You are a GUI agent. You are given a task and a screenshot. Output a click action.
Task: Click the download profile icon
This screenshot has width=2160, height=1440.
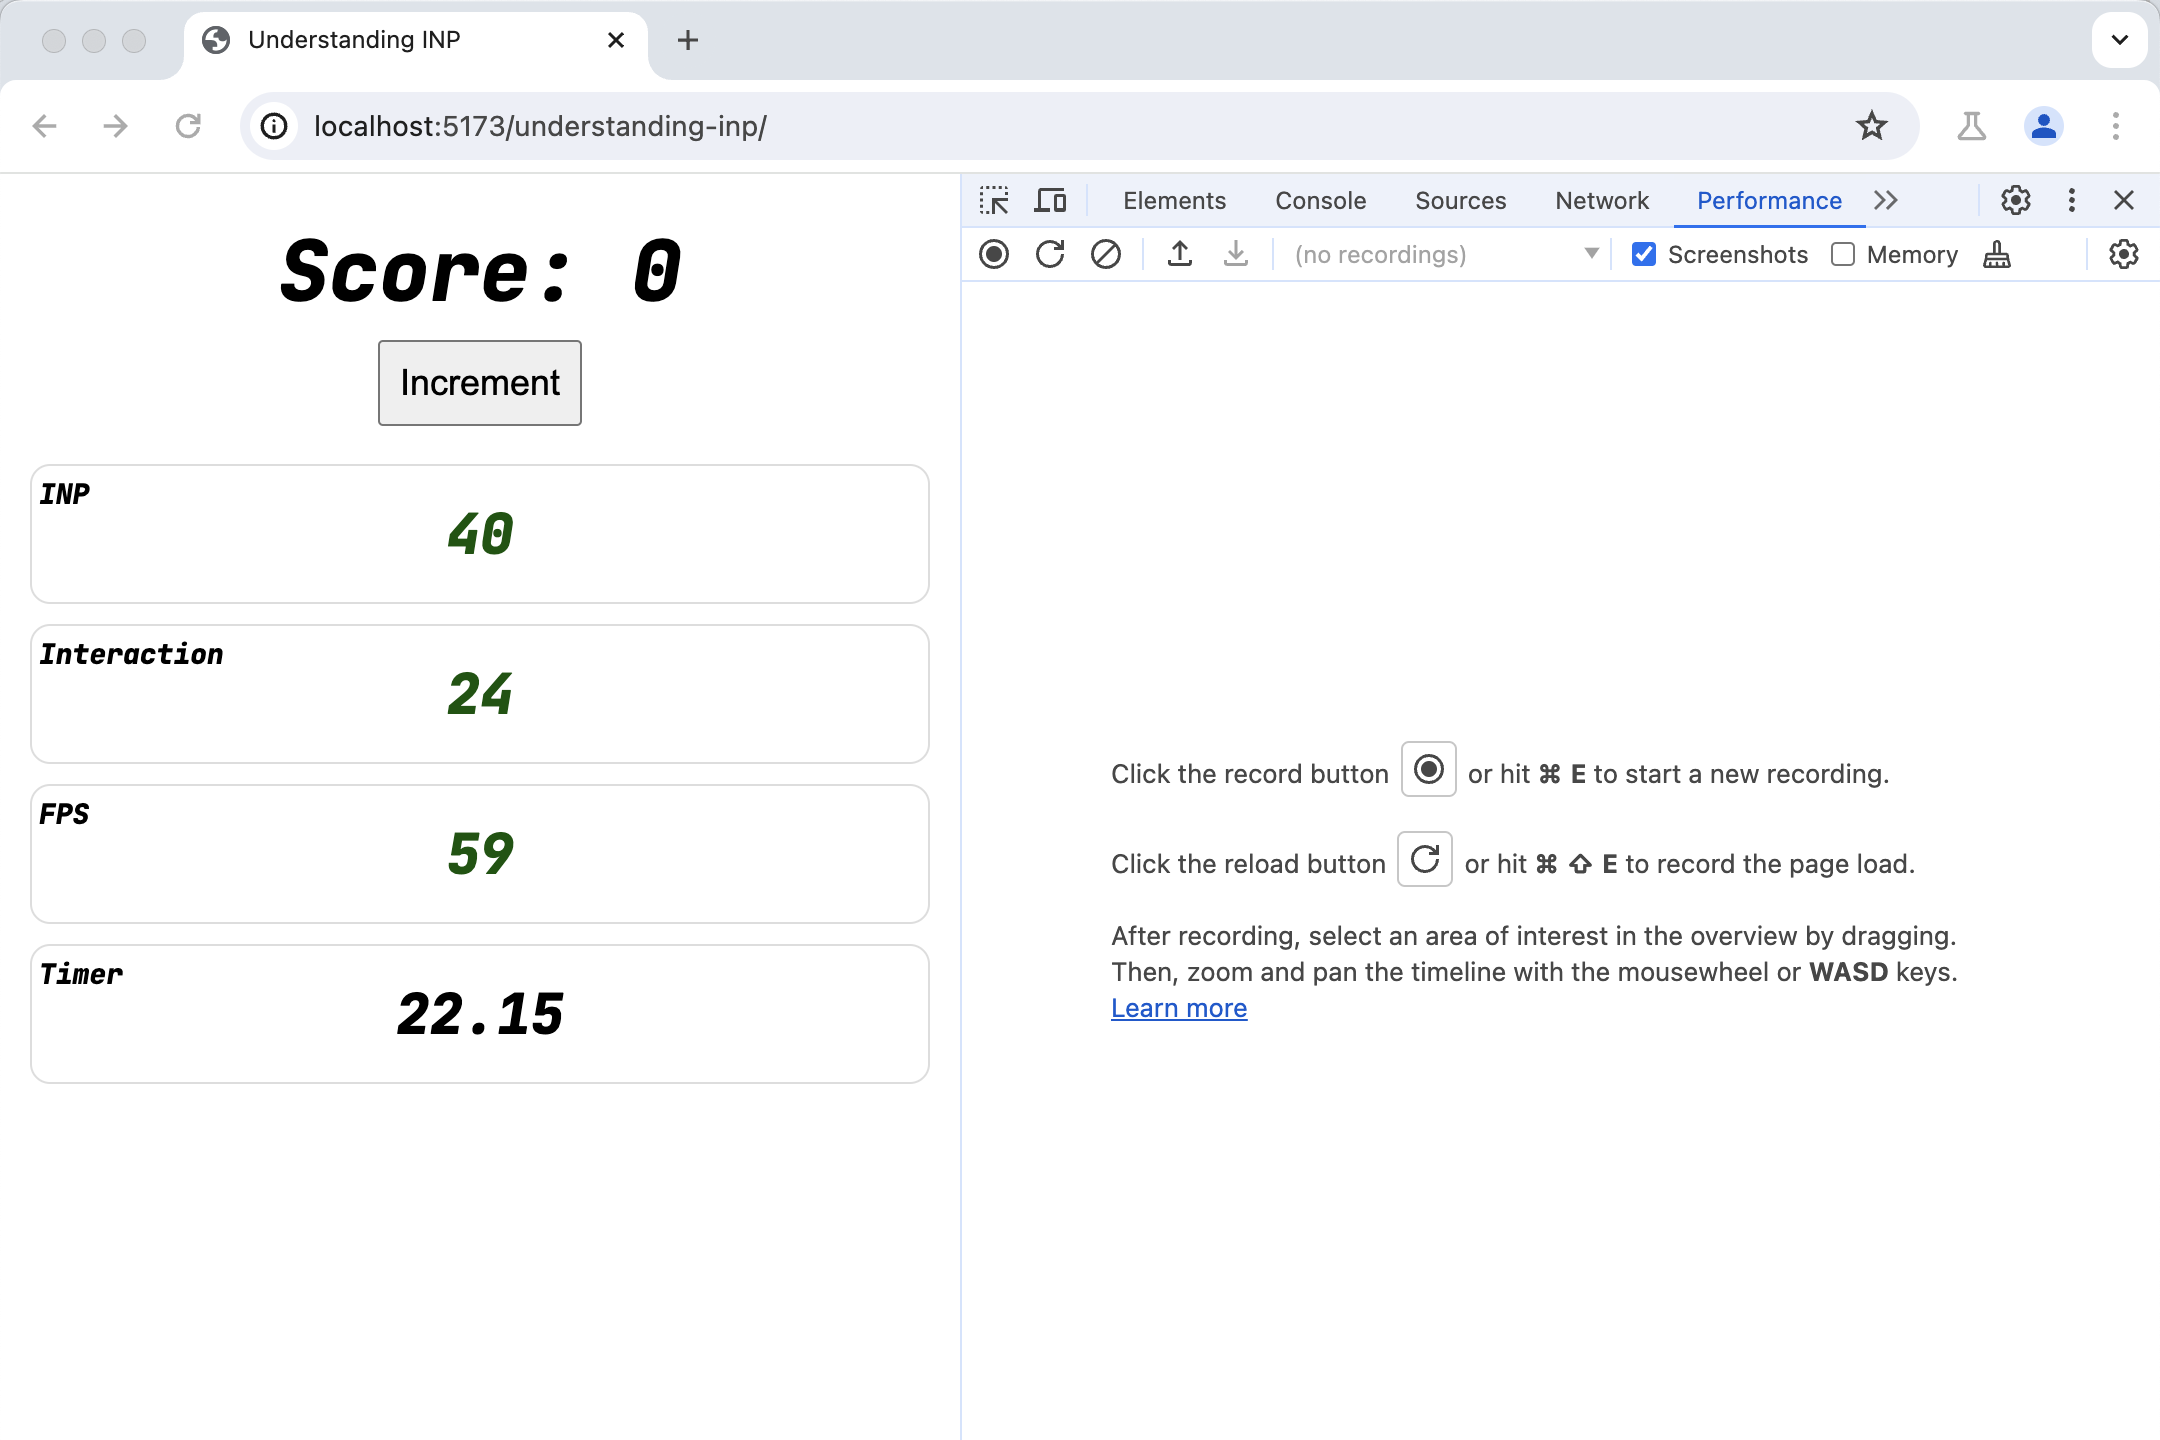pos(1234,254)
